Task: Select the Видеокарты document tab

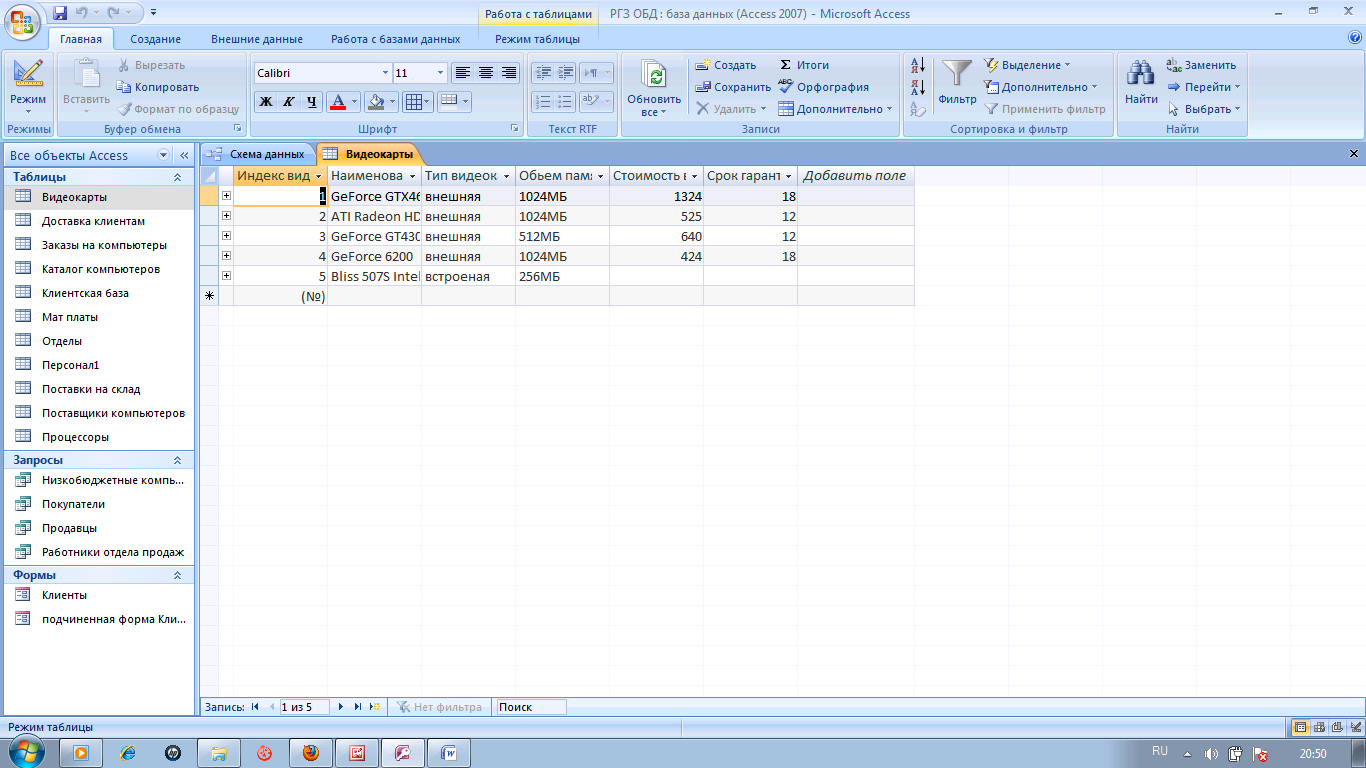Action: (x=368, y=154)
